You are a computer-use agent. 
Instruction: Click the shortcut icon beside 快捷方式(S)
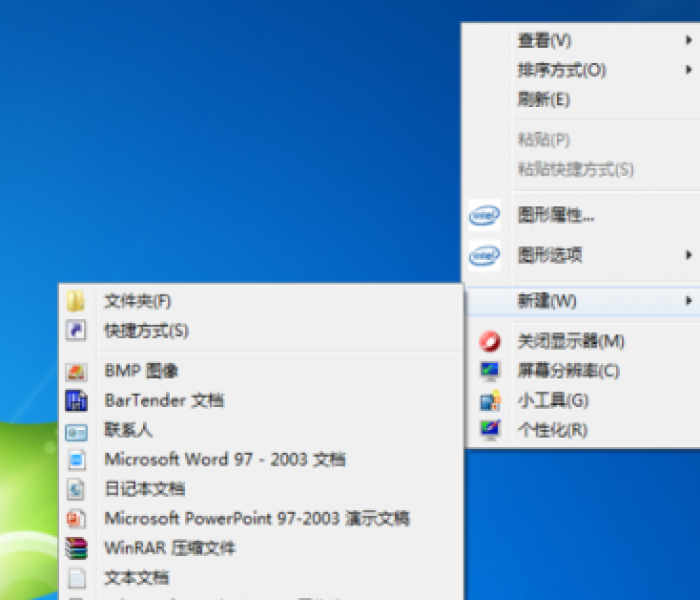pos(76,330)
